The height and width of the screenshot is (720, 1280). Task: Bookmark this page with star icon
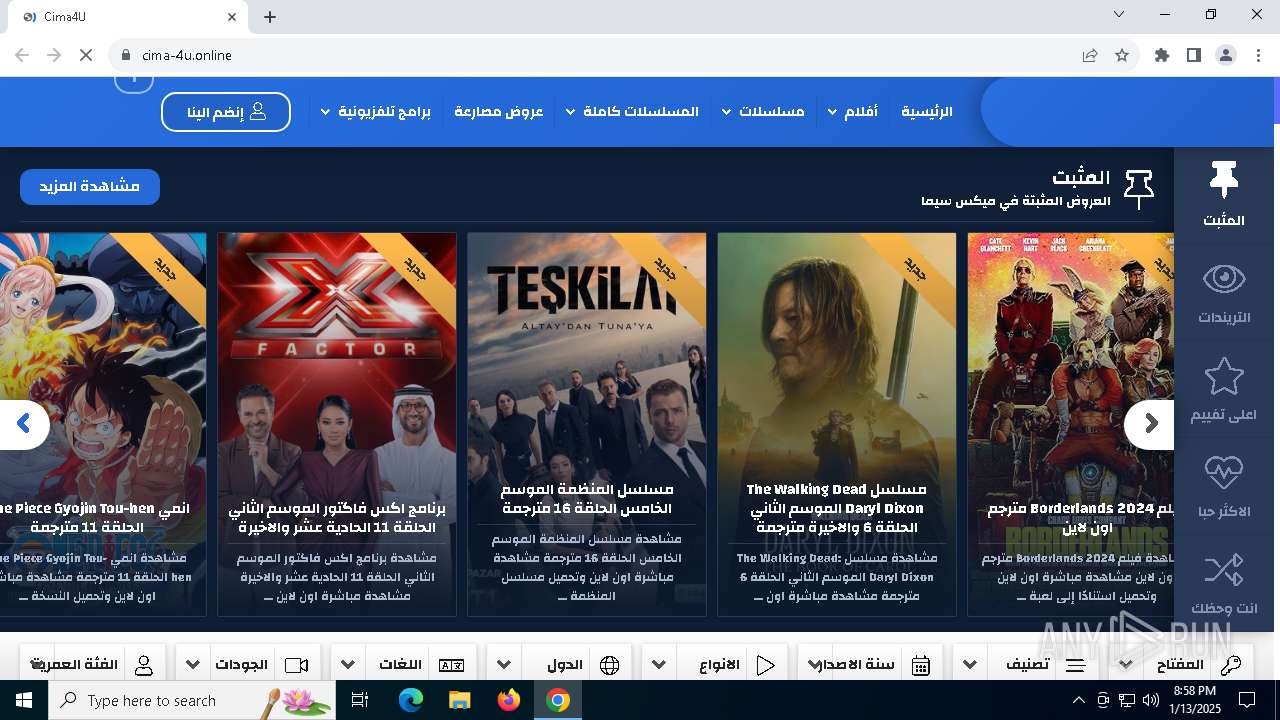[x=1122, y=55]
